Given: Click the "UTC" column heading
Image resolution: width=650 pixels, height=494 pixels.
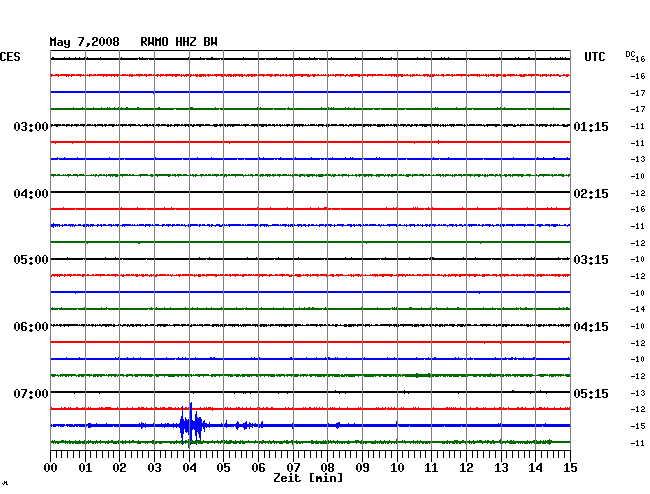Looking at the screenshot, I should click(594, 57).
